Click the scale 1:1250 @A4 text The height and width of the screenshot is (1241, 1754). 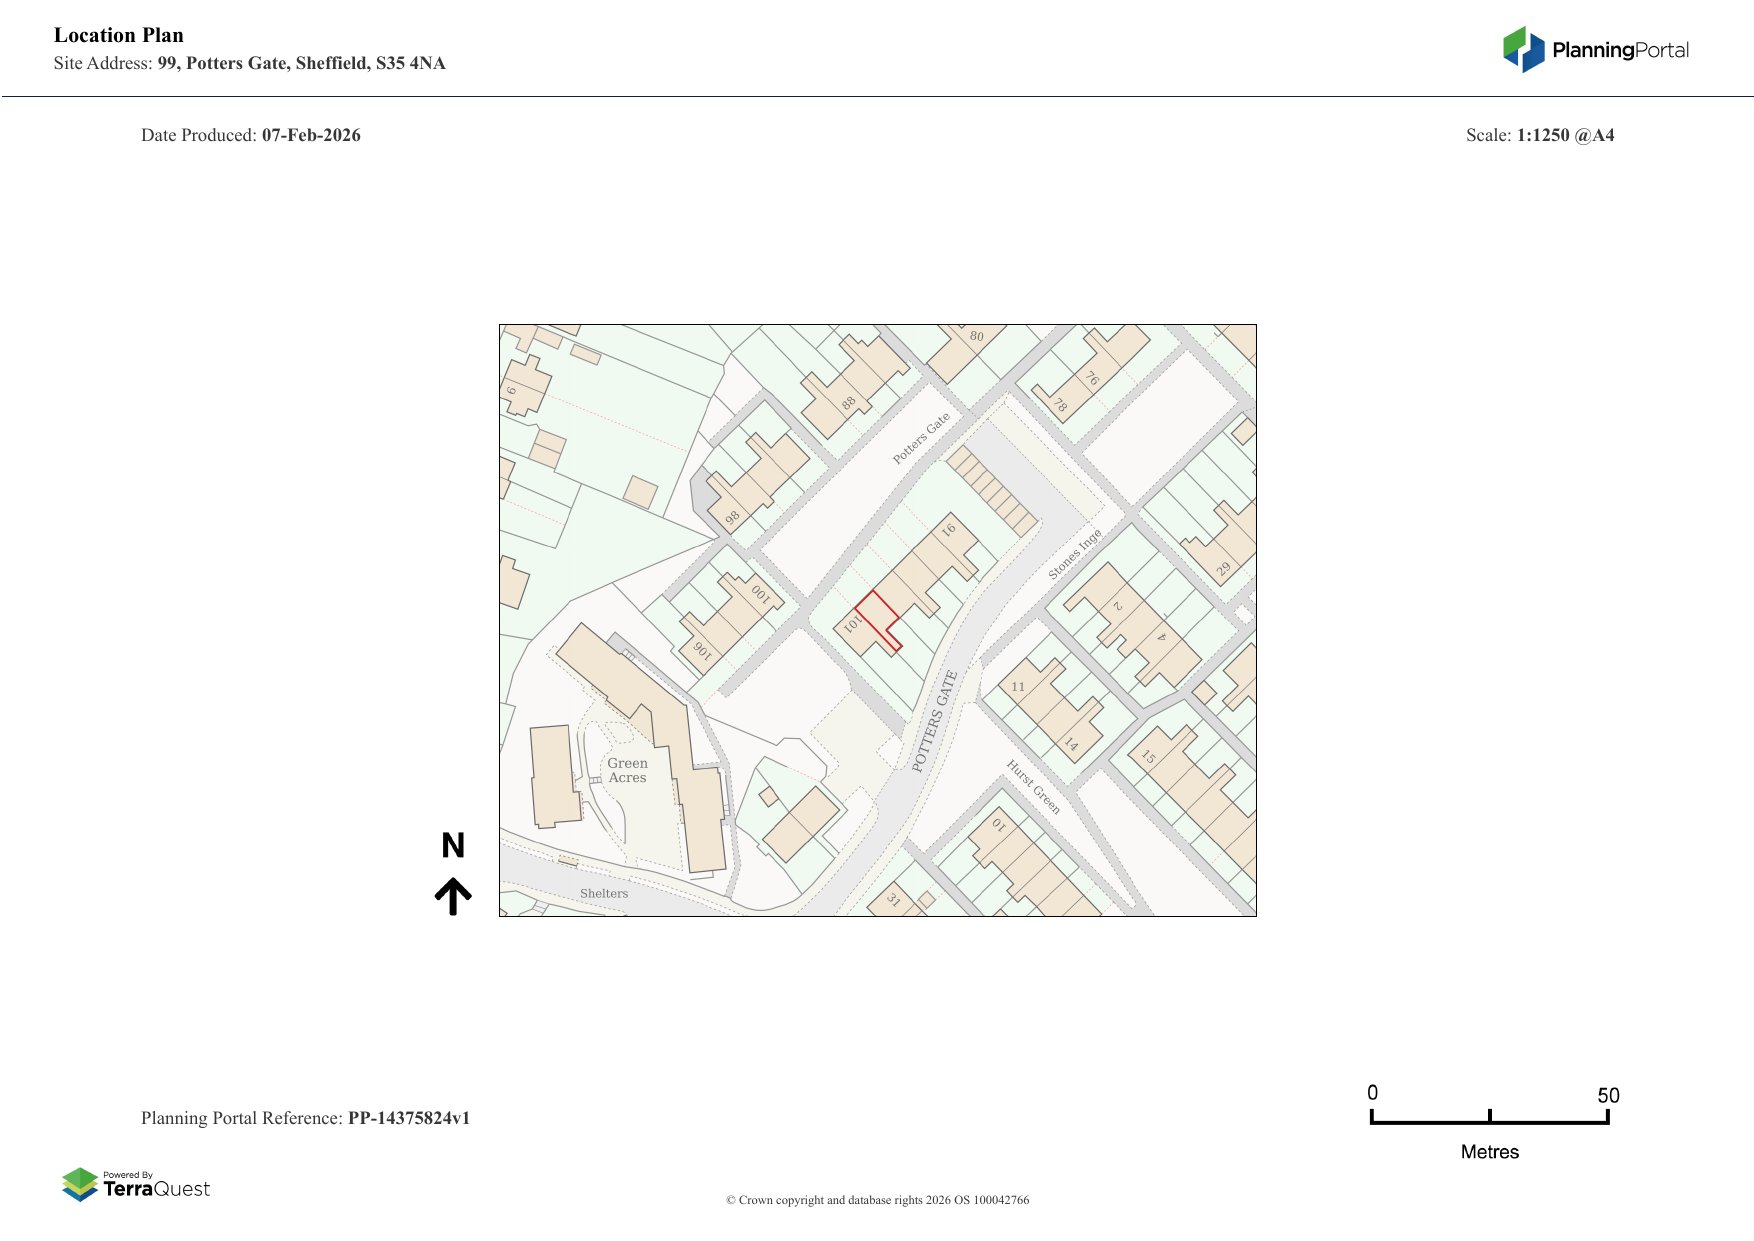coord(1565,135)
